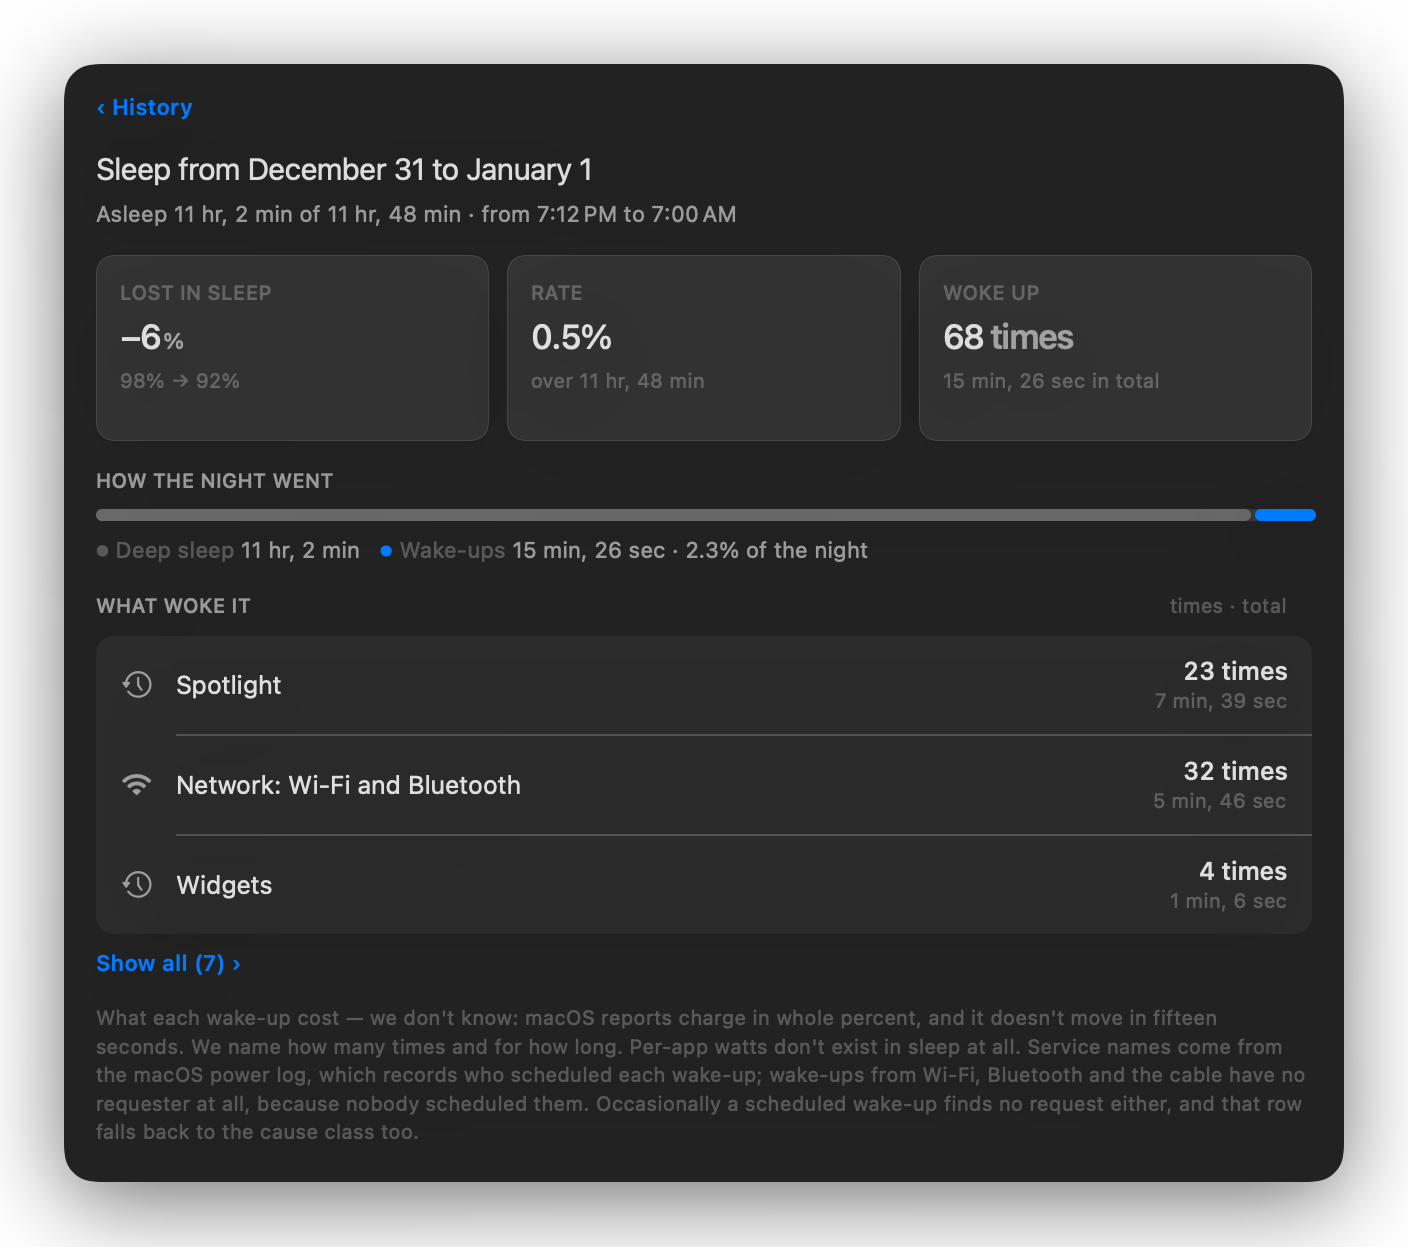Expand Show all (7) wake sources

(168, 963)
